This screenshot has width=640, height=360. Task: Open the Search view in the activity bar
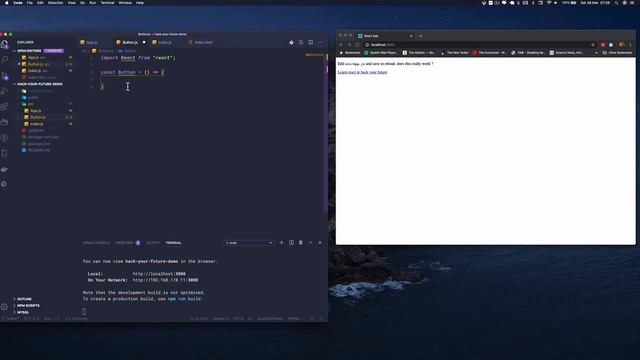[4, 60]
